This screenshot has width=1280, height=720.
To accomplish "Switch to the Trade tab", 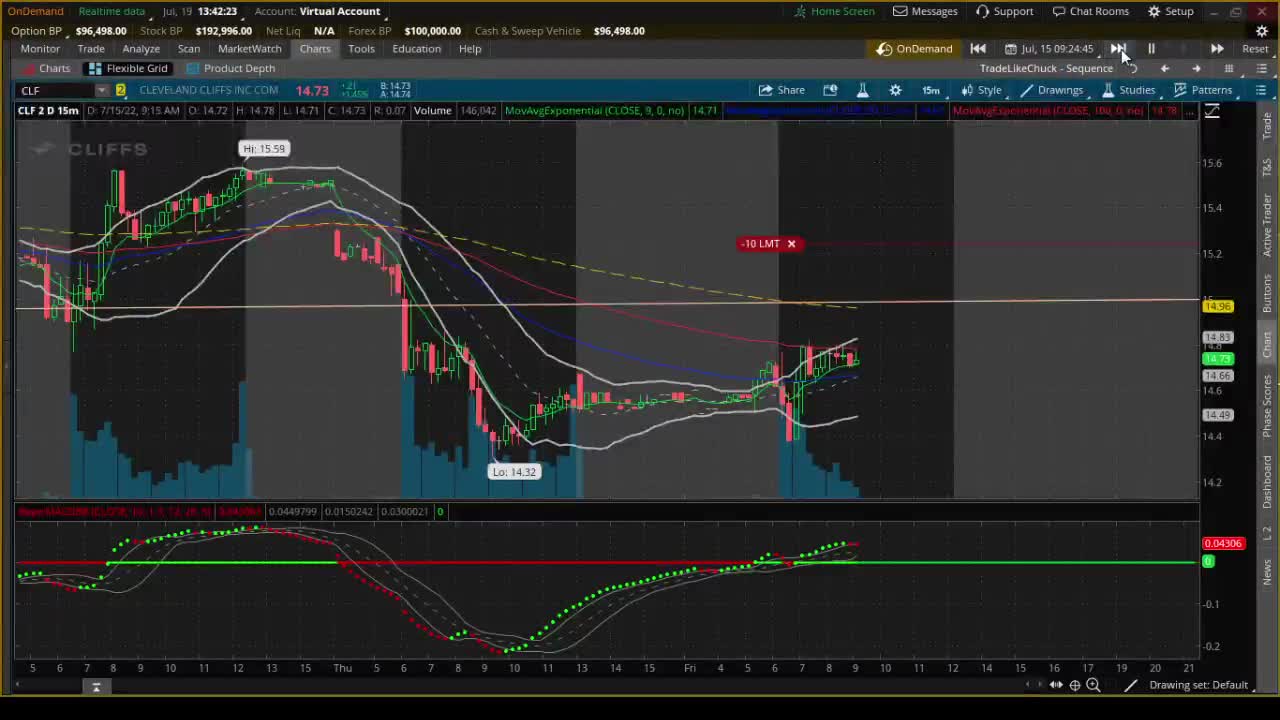I will pyautogui.click(x=91, y=48).
